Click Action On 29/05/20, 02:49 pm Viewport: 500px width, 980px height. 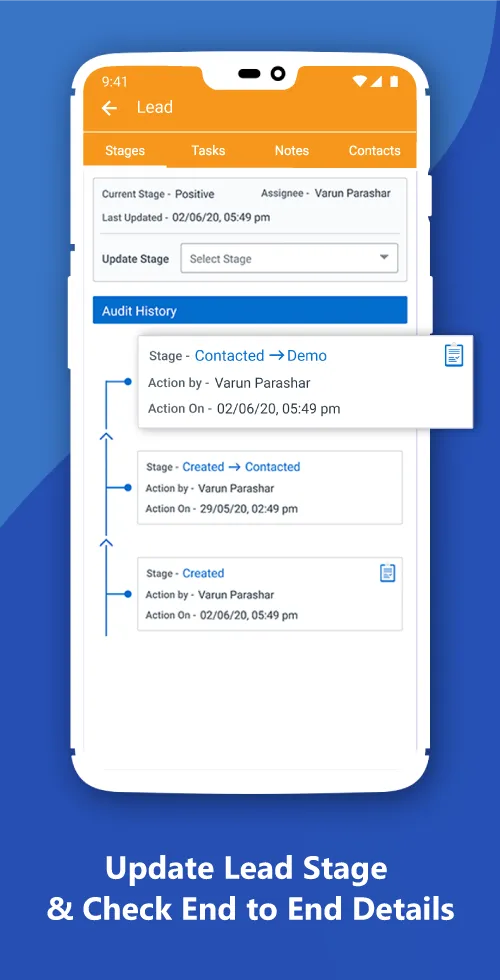click(x=249, y=509)
